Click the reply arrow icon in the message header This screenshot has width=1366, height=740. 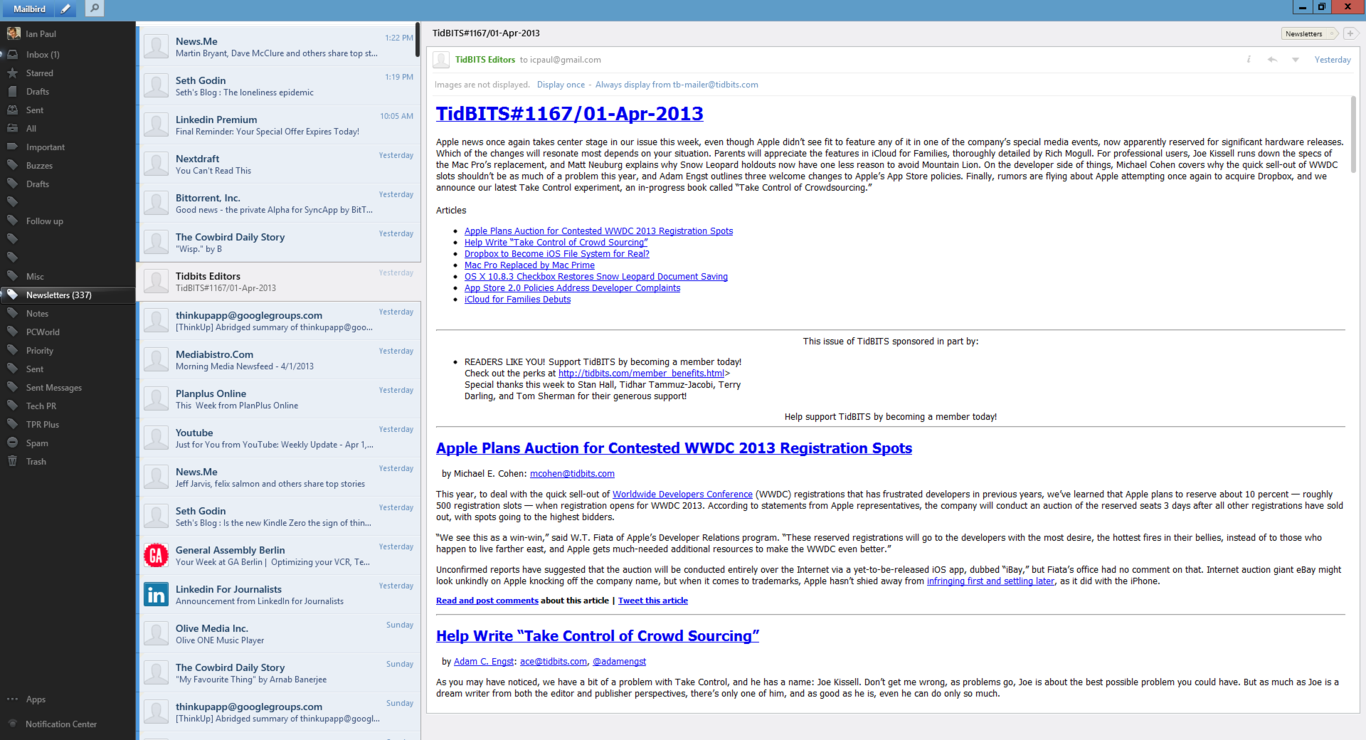click(1272, 60)
